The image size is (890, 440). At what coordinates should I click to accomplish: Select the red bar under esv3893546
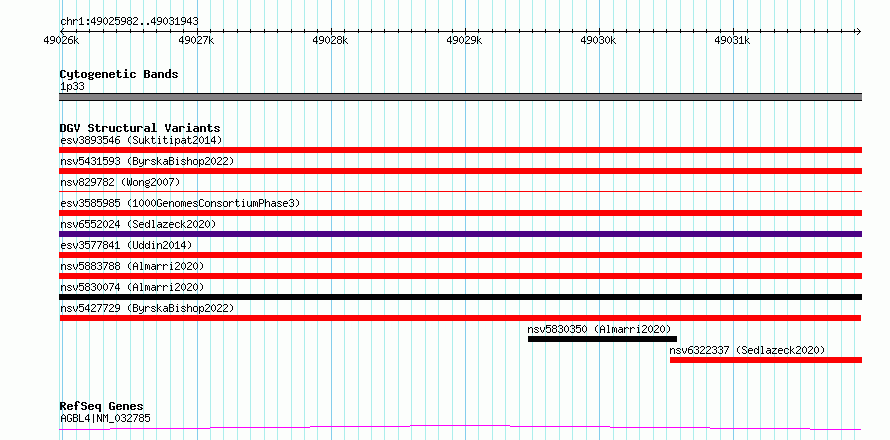coord(460,150)
